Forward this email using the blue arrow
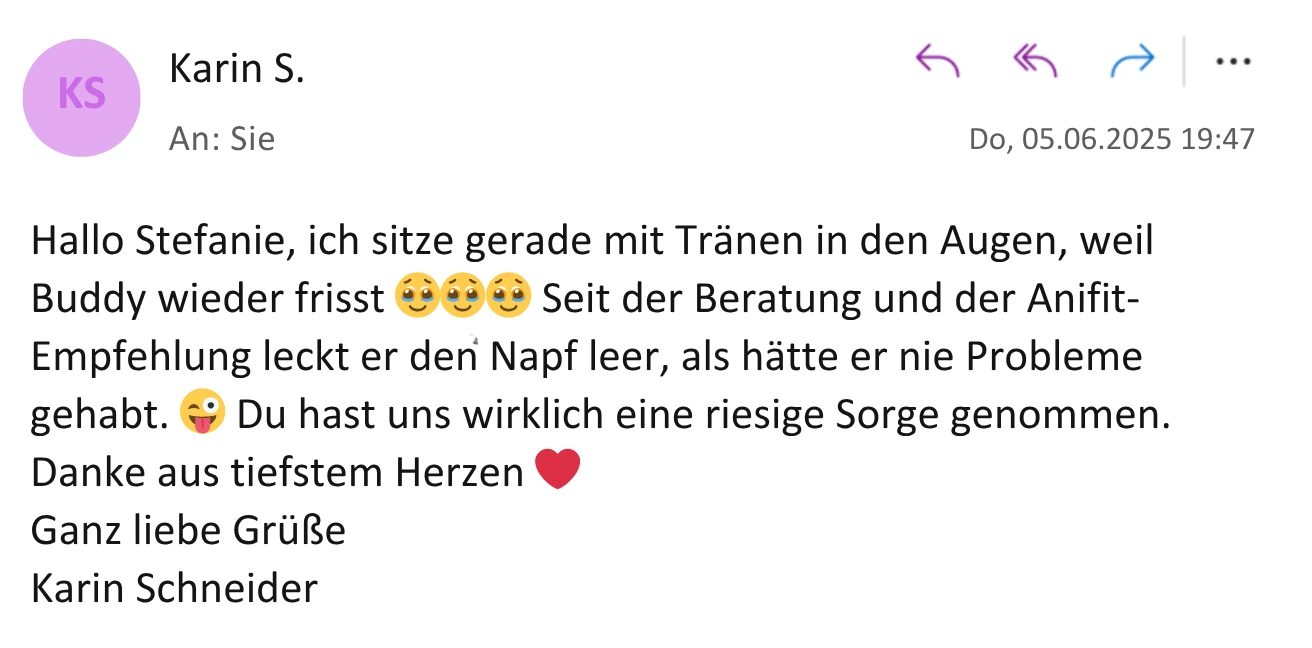1312x648 pixels. (x=1132, y=62)
